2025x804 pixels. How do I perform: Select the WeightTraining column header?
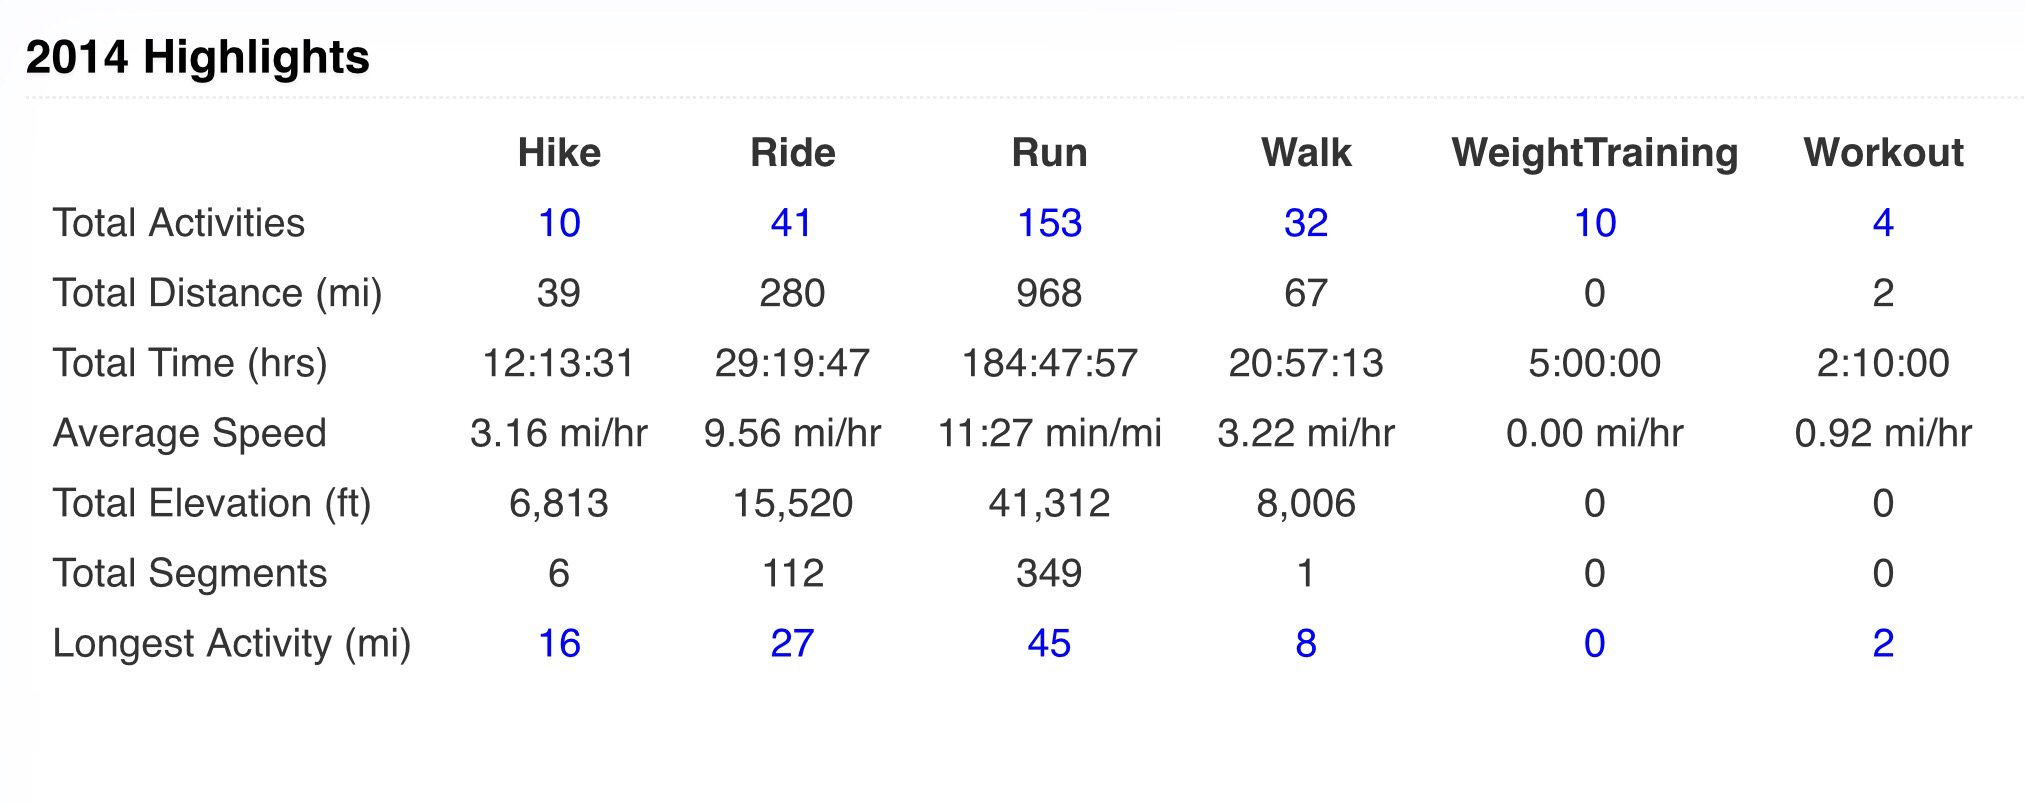pos(1594,153)
